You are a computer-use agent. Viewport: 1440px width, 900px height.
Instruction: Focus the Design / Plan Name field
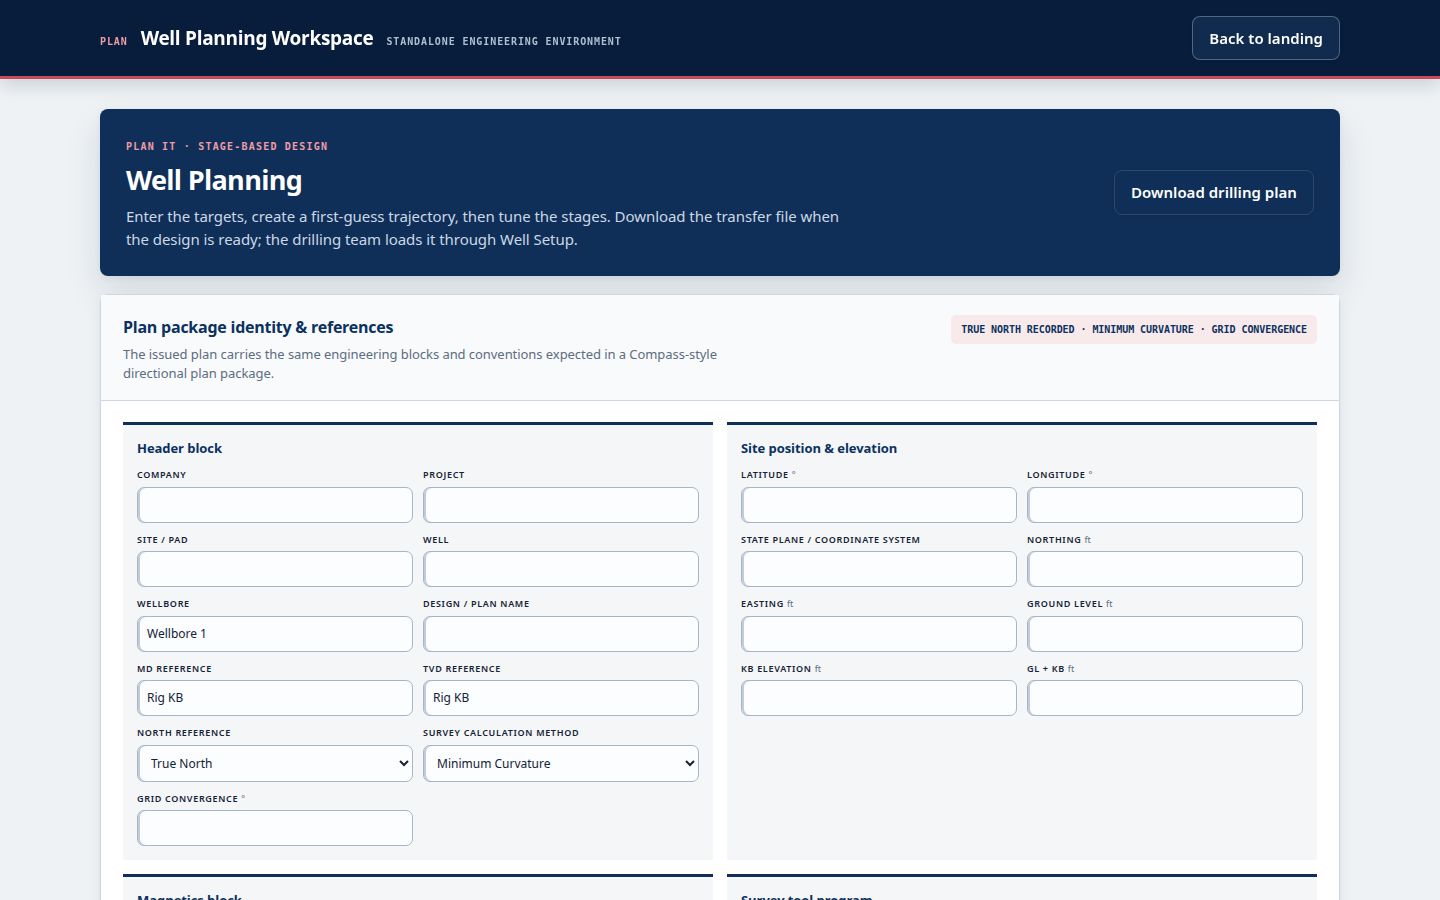click(561, 634)
